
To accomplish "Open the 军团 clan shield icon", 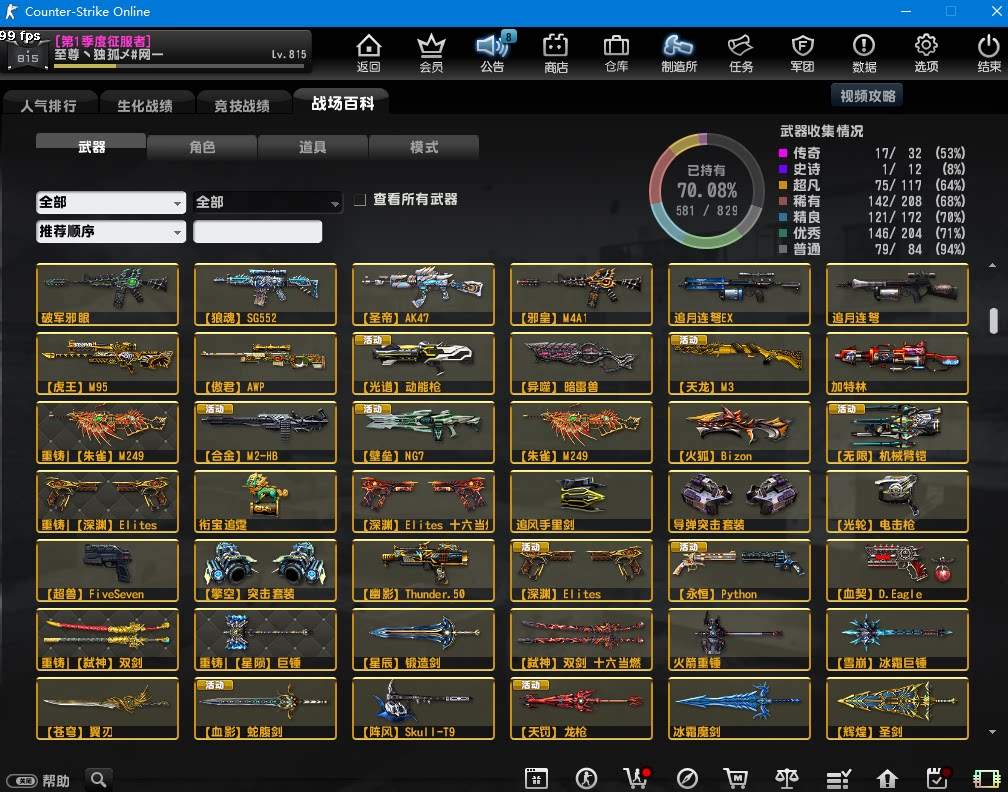I will [x=802, y=53].
